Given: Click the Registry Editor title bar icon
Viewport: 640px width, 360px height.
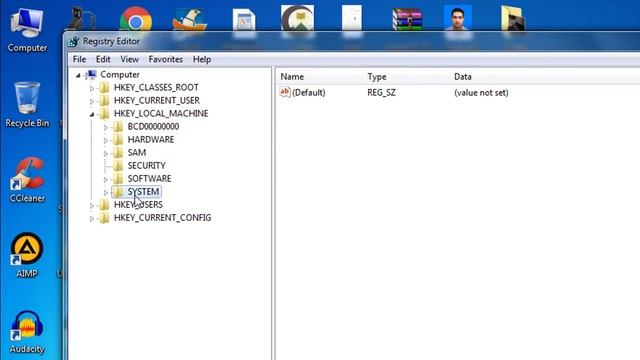Looking at the screenshot, I should pos(73,41).
